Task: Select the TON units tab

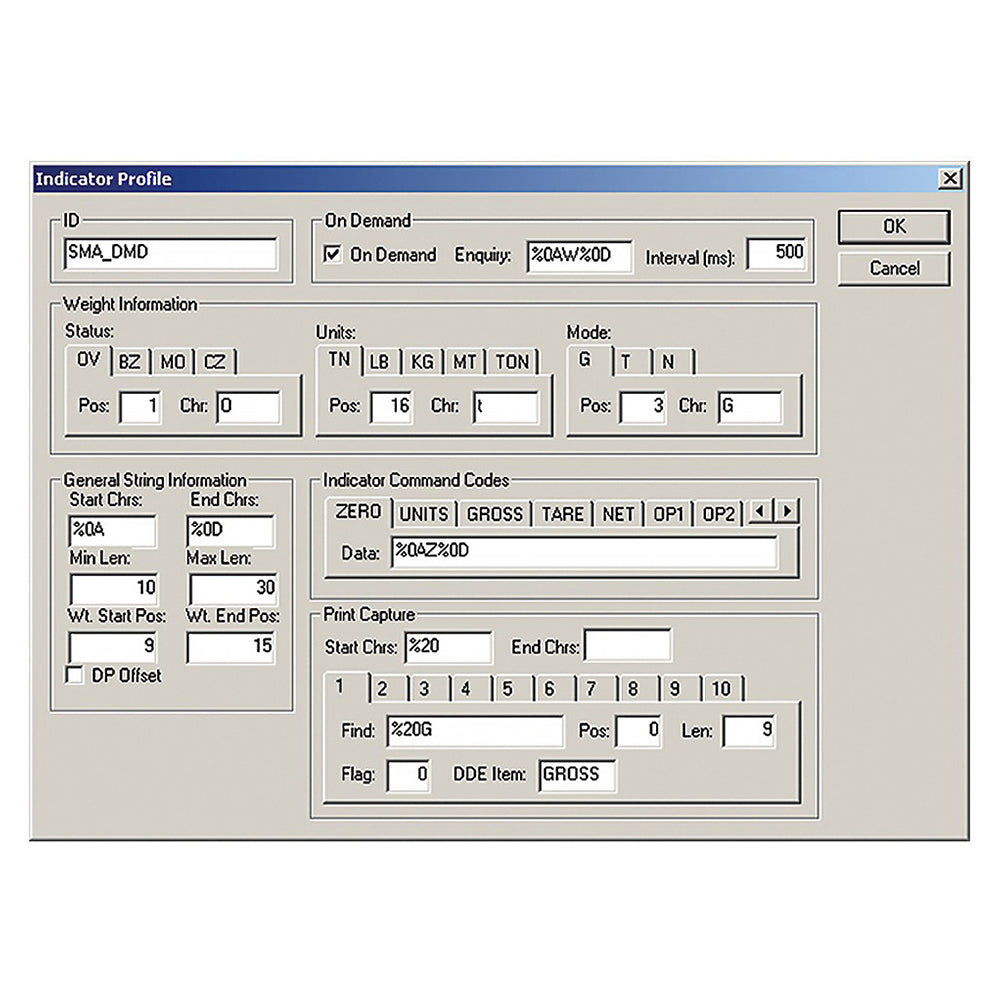Action: click(512, 362)
